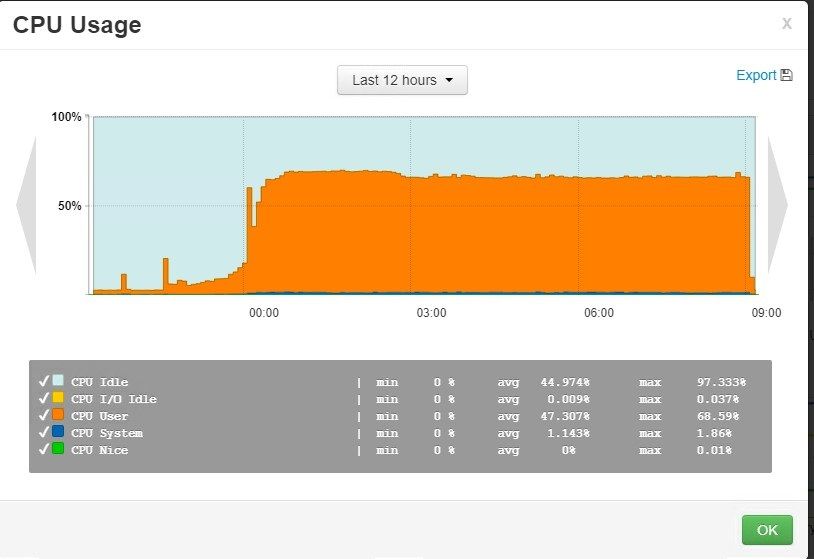This screenshot has height=559, width=814.
Task: Confirm with the green OK button
Action: click(x=767, y=530)
